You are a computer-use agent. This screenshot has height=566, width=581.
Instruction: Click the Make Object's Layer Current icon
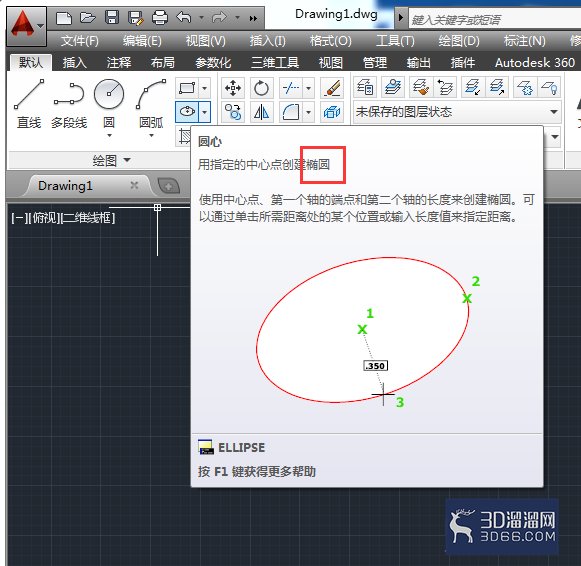[x=393, y=87]
